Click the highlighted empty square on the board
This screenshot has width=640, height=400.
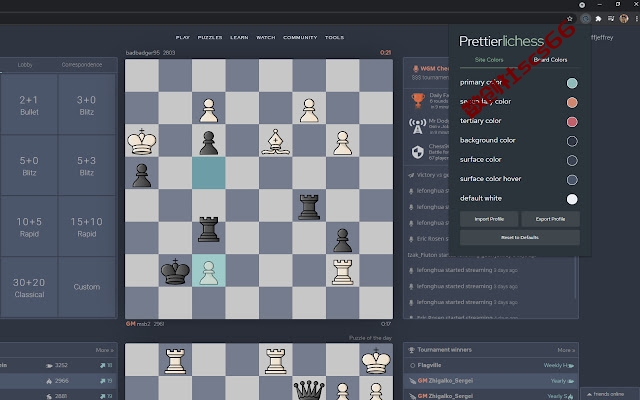209,173
